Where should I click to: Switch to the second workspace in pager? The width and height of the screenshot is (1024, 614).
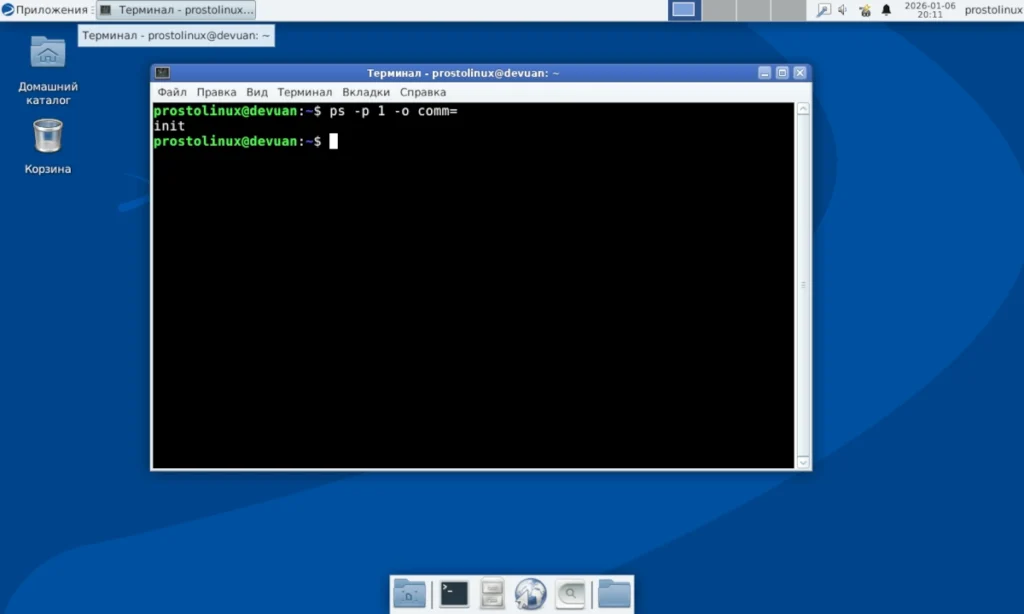(x=719, y=10)
